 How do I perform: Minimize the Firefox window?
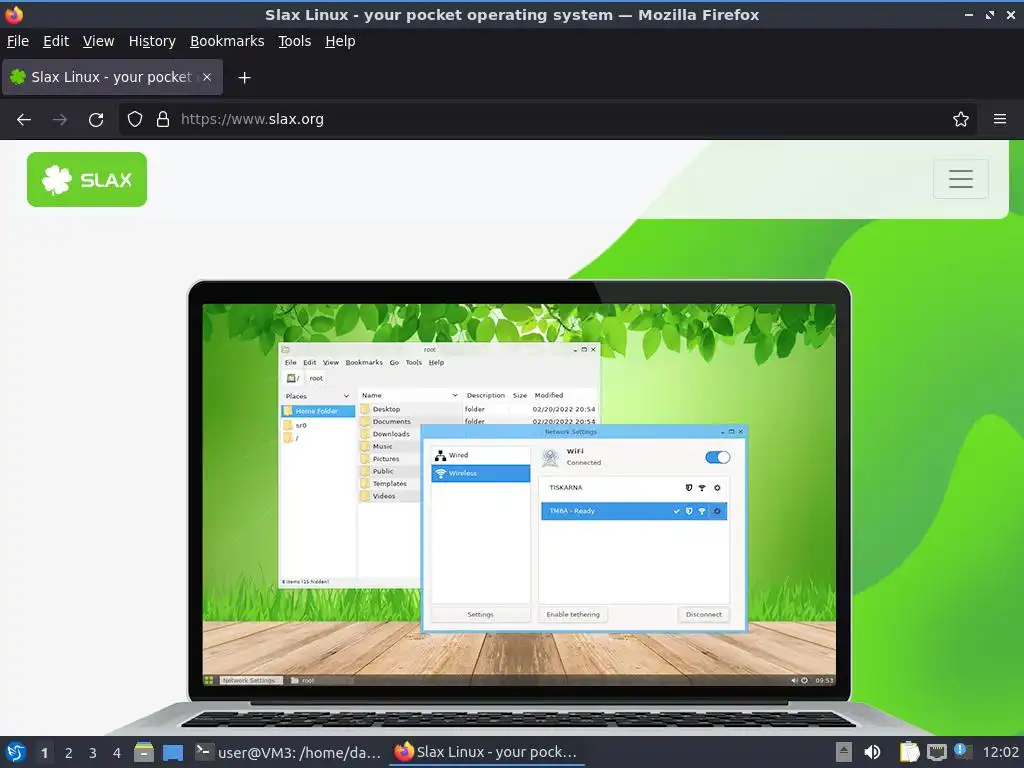click(969, 14)
